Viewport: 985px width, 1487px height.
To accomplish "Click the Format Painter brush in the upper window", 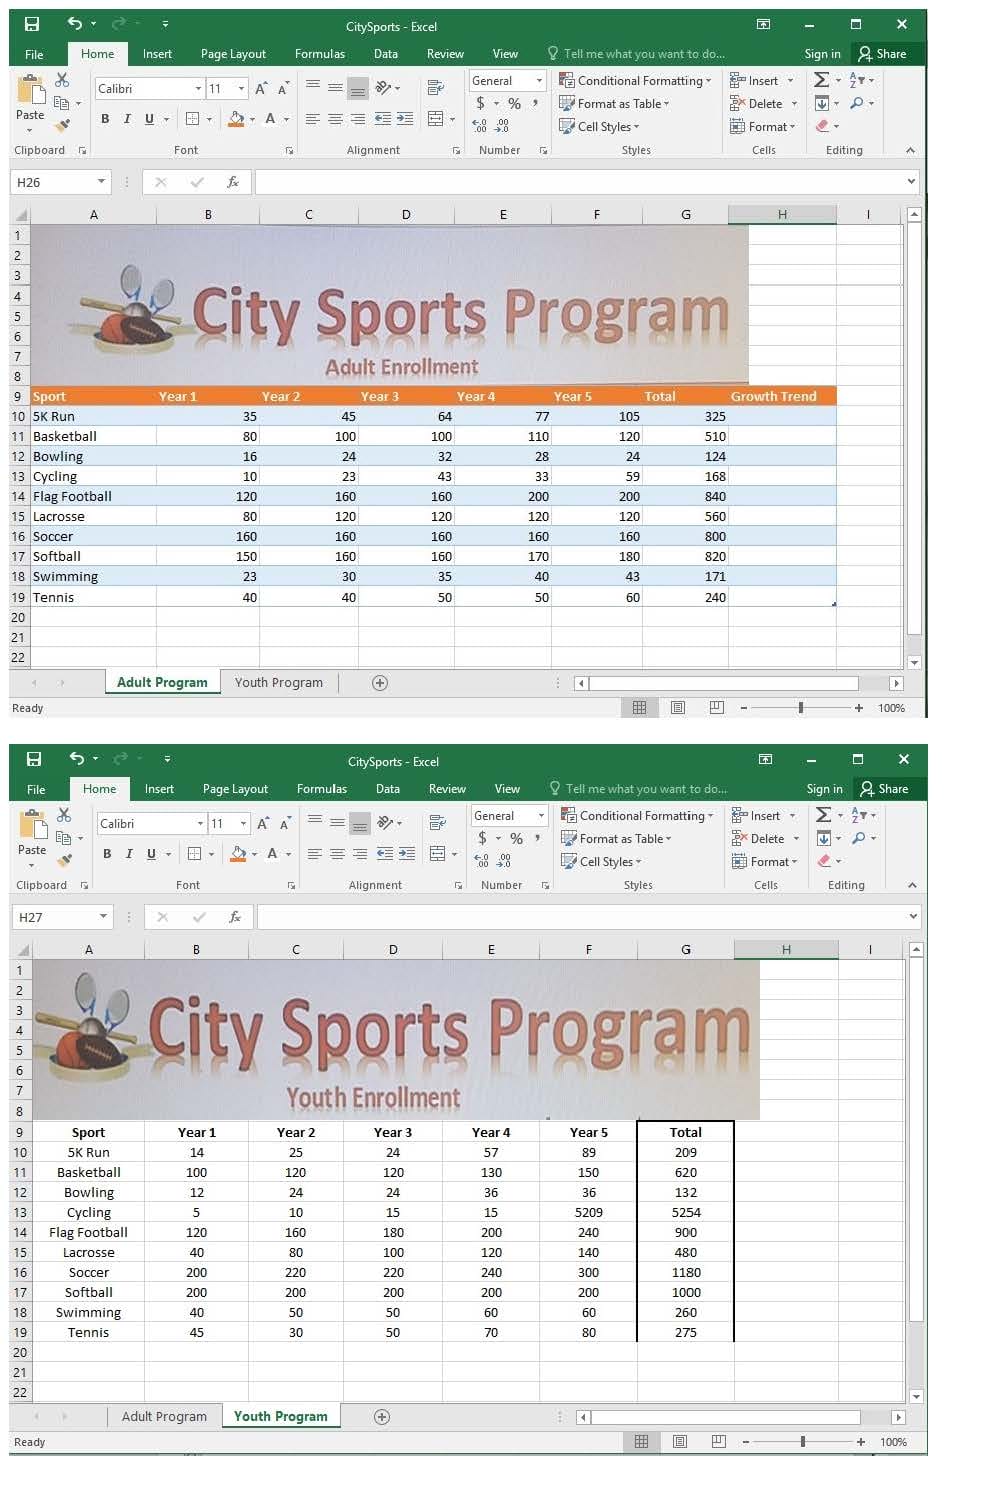I will [x=63, y=126].
